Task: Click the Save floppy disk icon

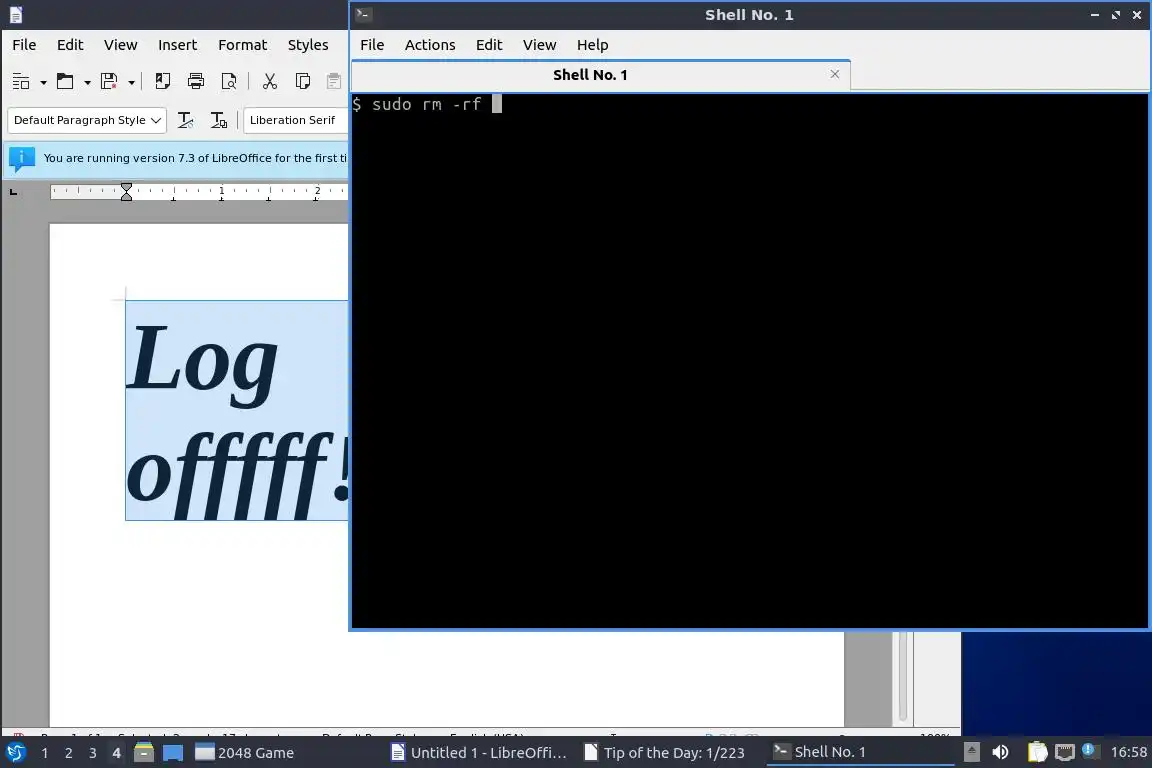Action: tap(109, 81)
